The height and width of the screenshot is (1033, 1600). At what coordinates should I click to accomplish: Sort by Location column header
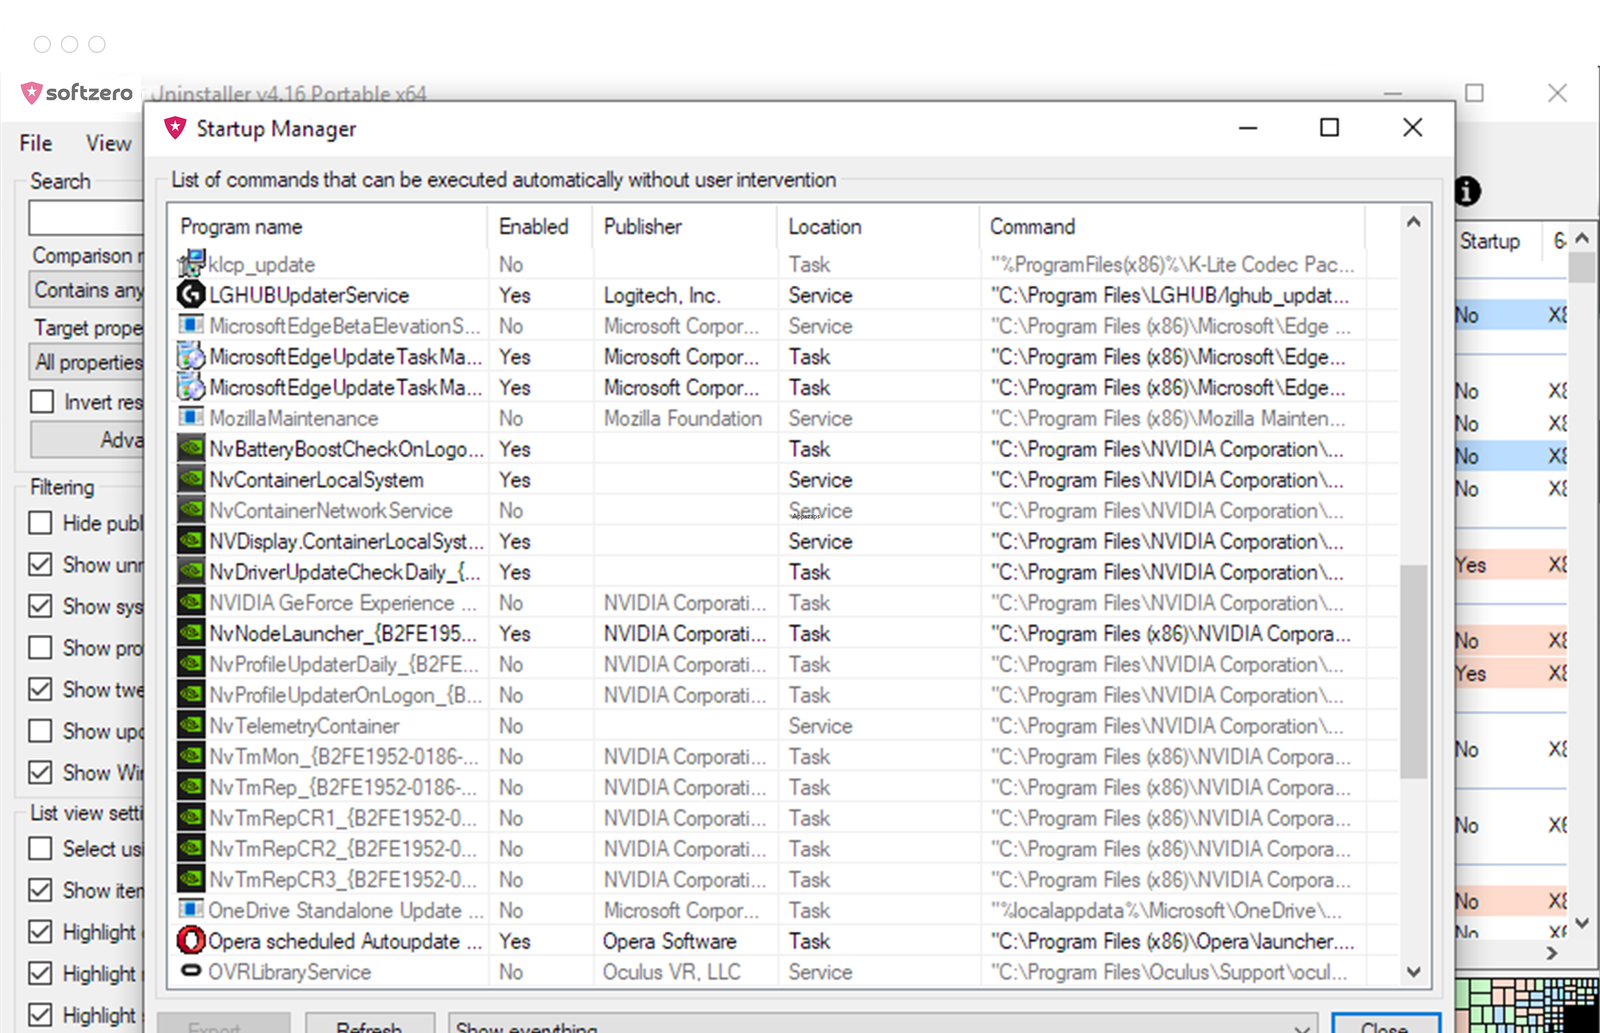pyautogui.click(x=878, y=227)
